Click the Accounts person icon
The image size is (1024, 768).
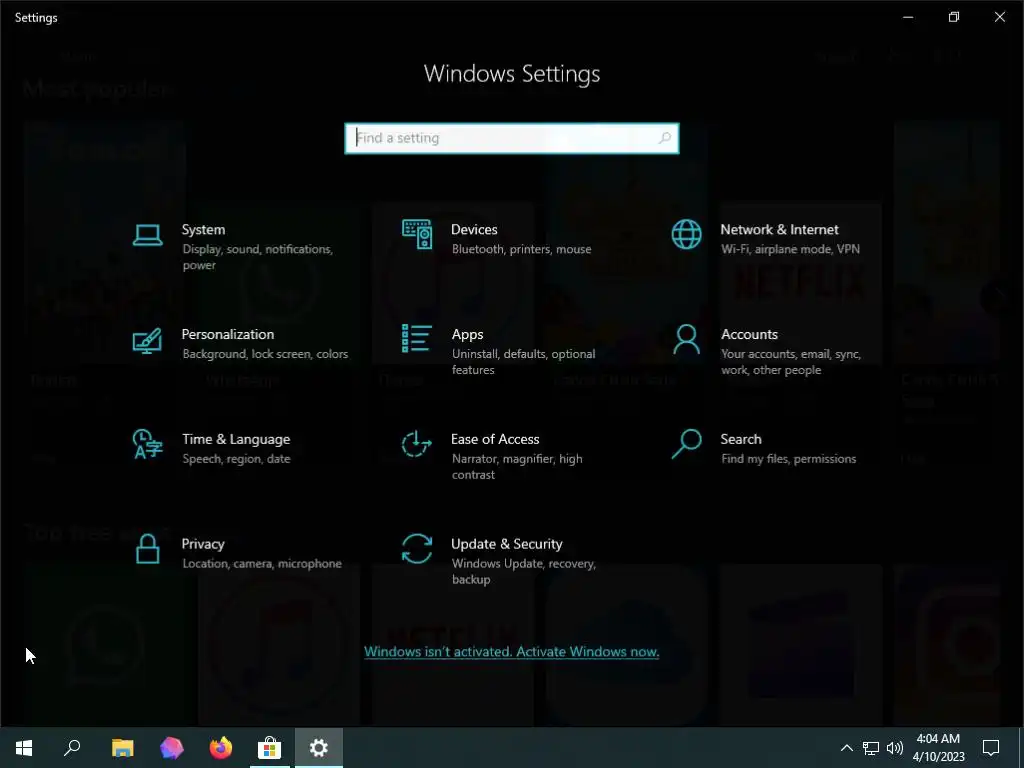click(x=686, y=340)
